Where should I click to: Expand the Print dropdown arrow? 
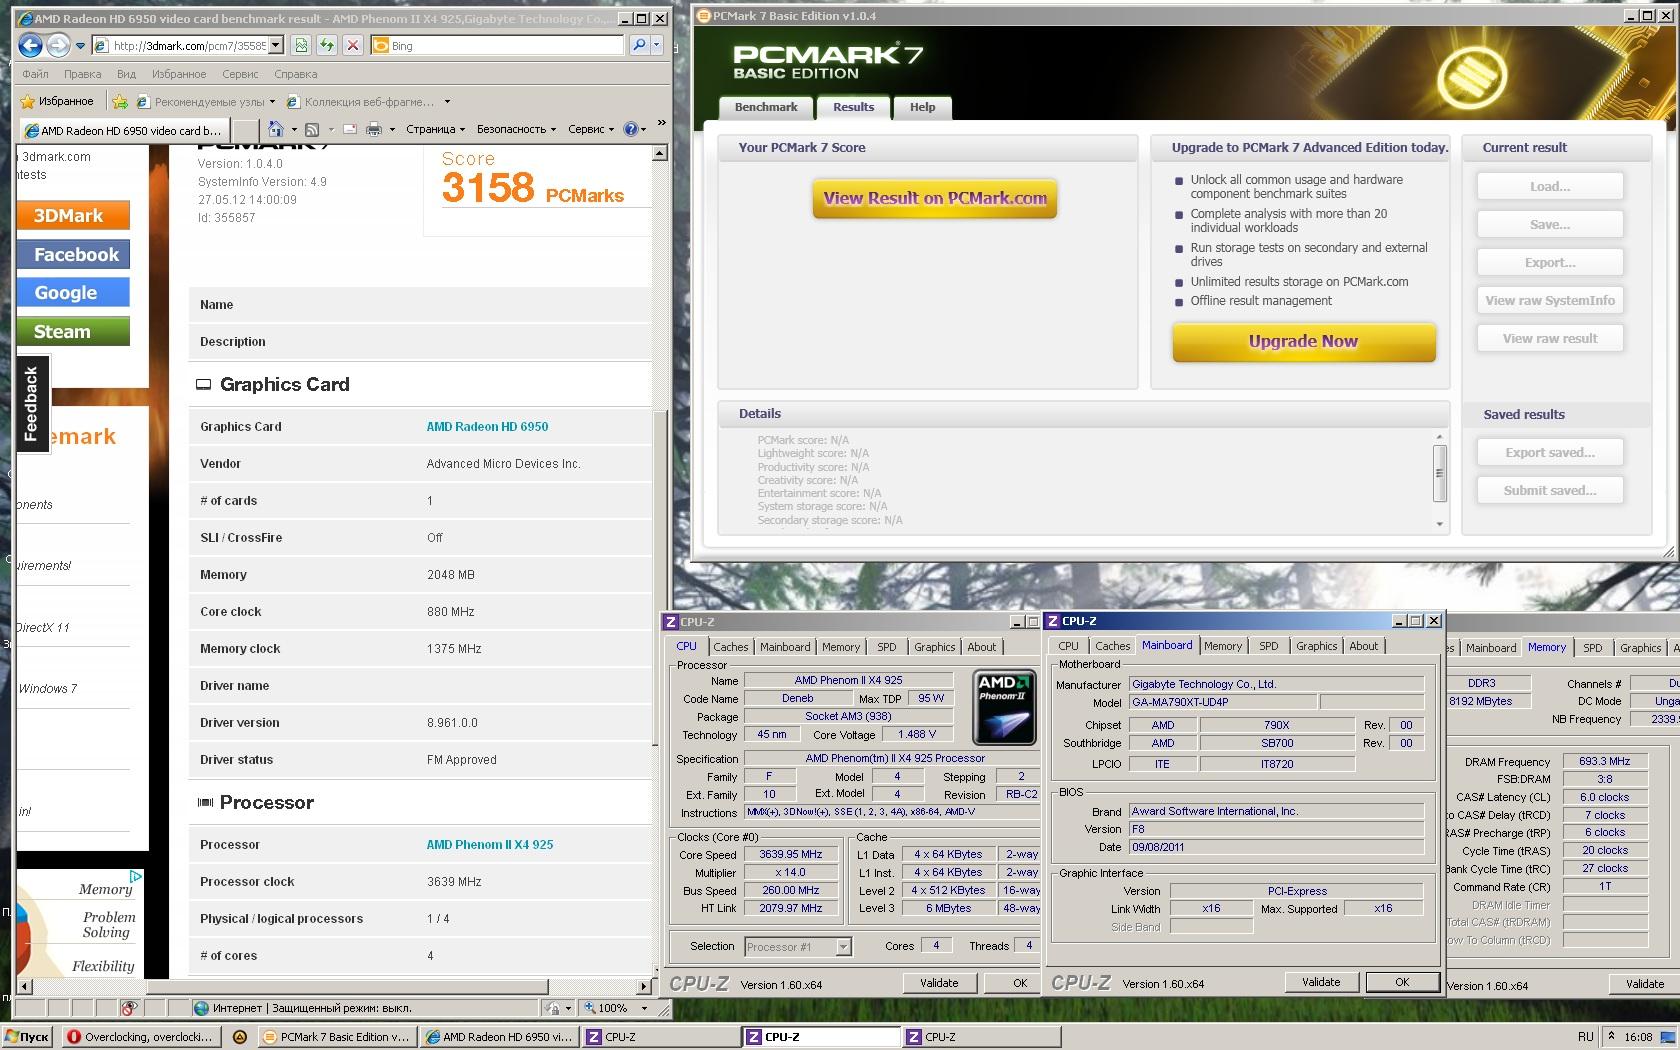point(392,129)
